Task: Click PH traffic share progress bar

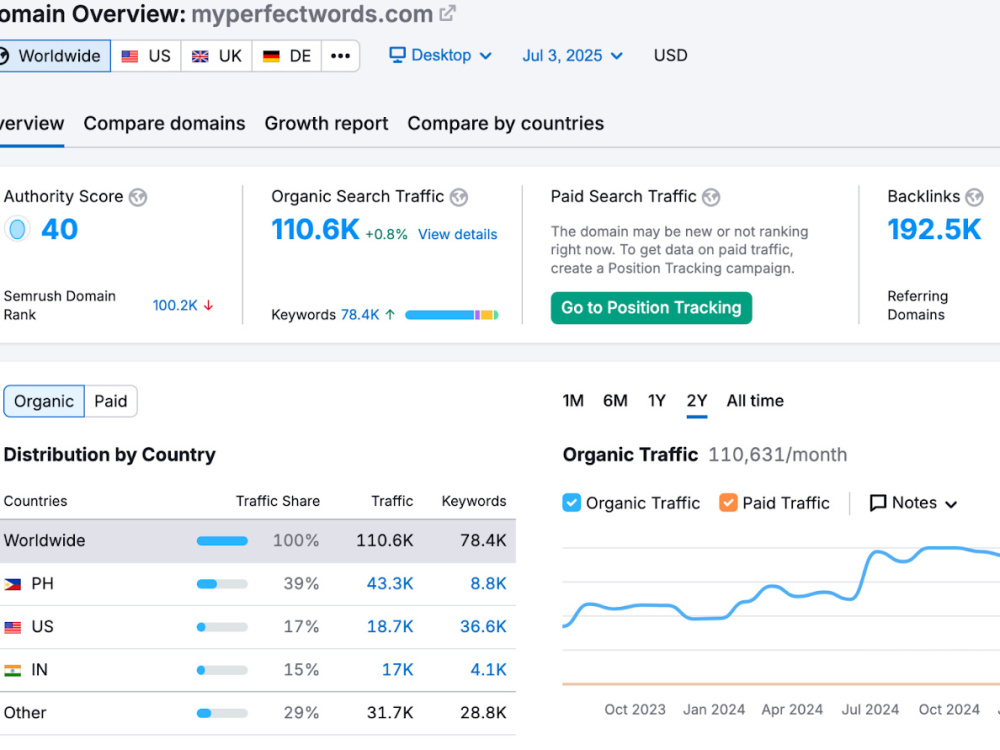Action: [x=222, y=584]
